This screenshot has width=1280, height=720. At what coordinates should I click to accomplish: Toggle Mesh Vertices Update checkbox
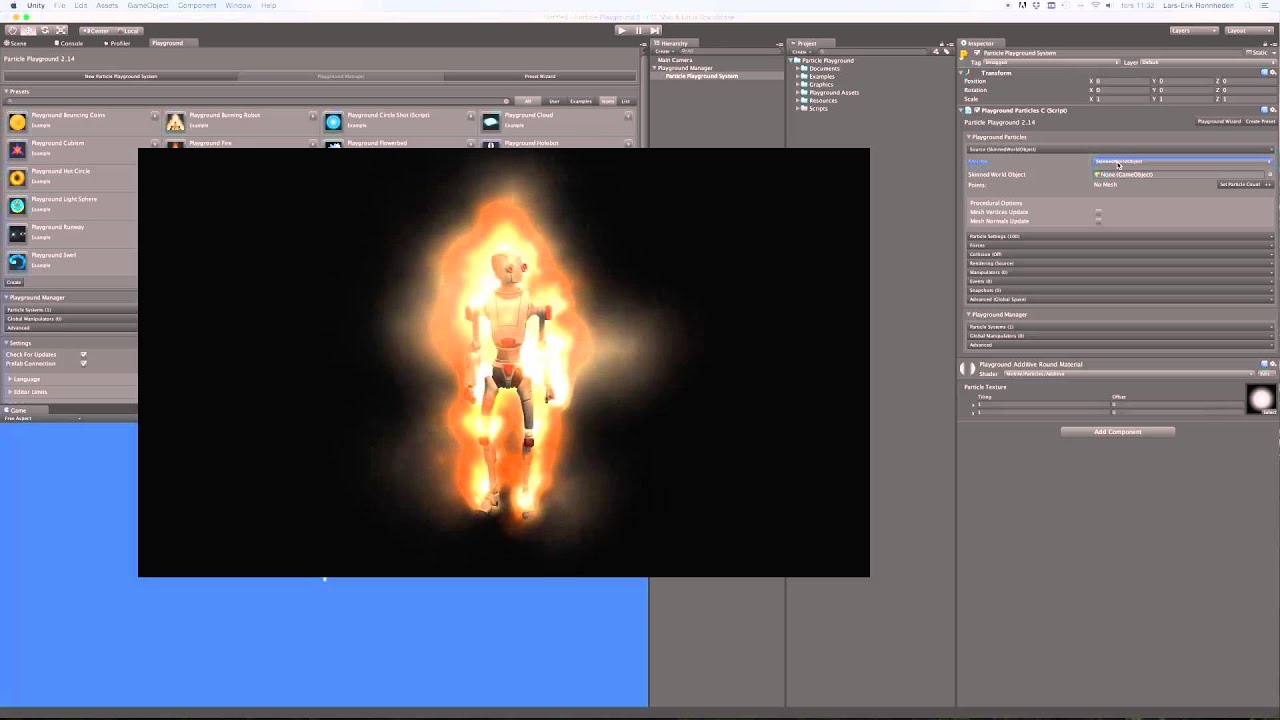(1098, 212)
